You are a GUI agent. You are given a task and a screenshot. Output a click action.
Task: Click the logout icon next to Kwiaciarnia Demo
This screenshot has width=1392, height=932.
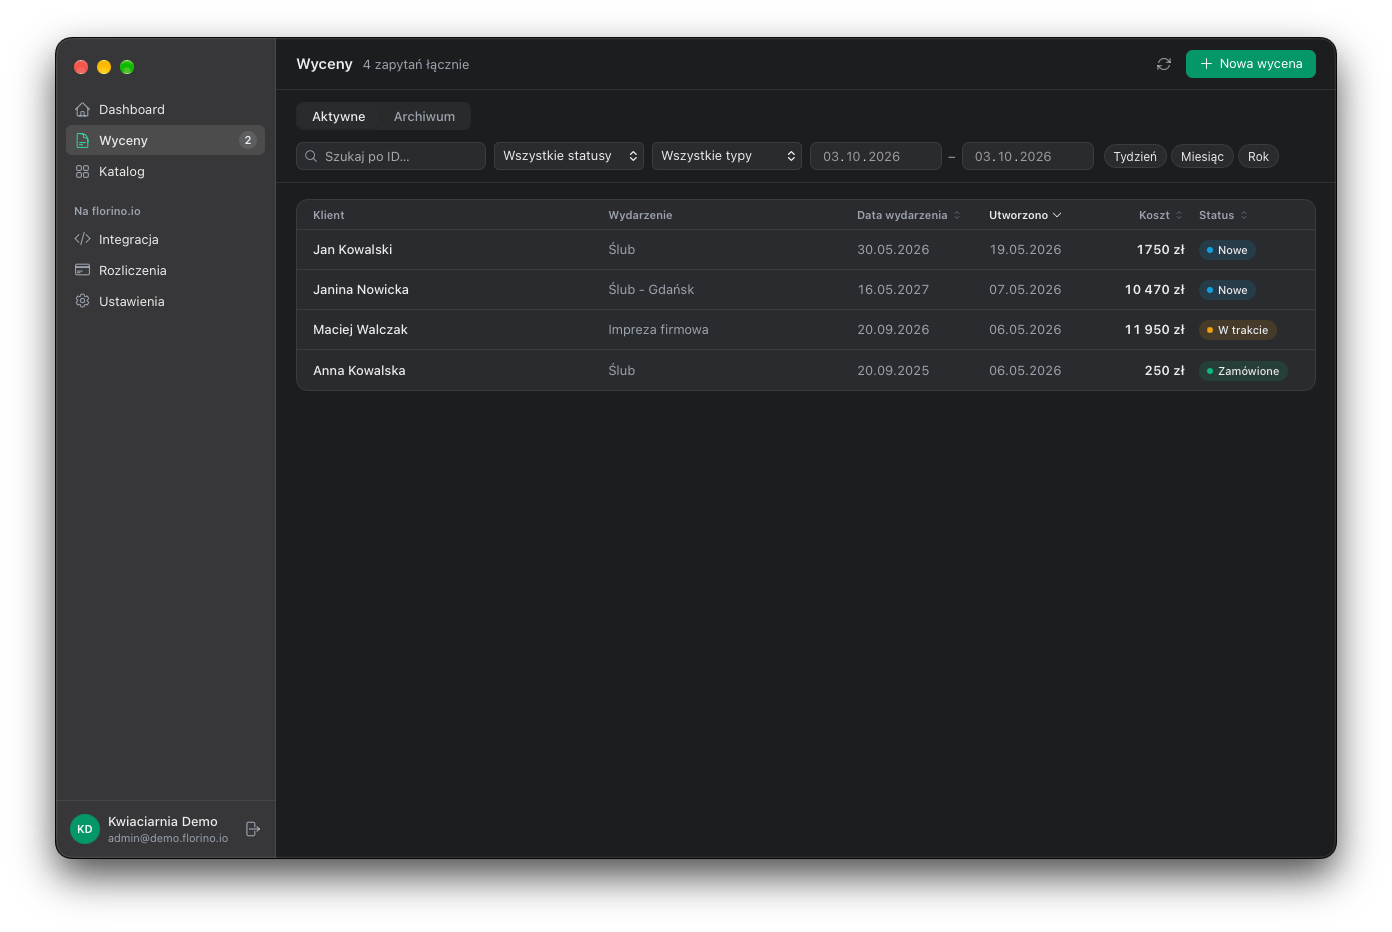coord(253,829)
